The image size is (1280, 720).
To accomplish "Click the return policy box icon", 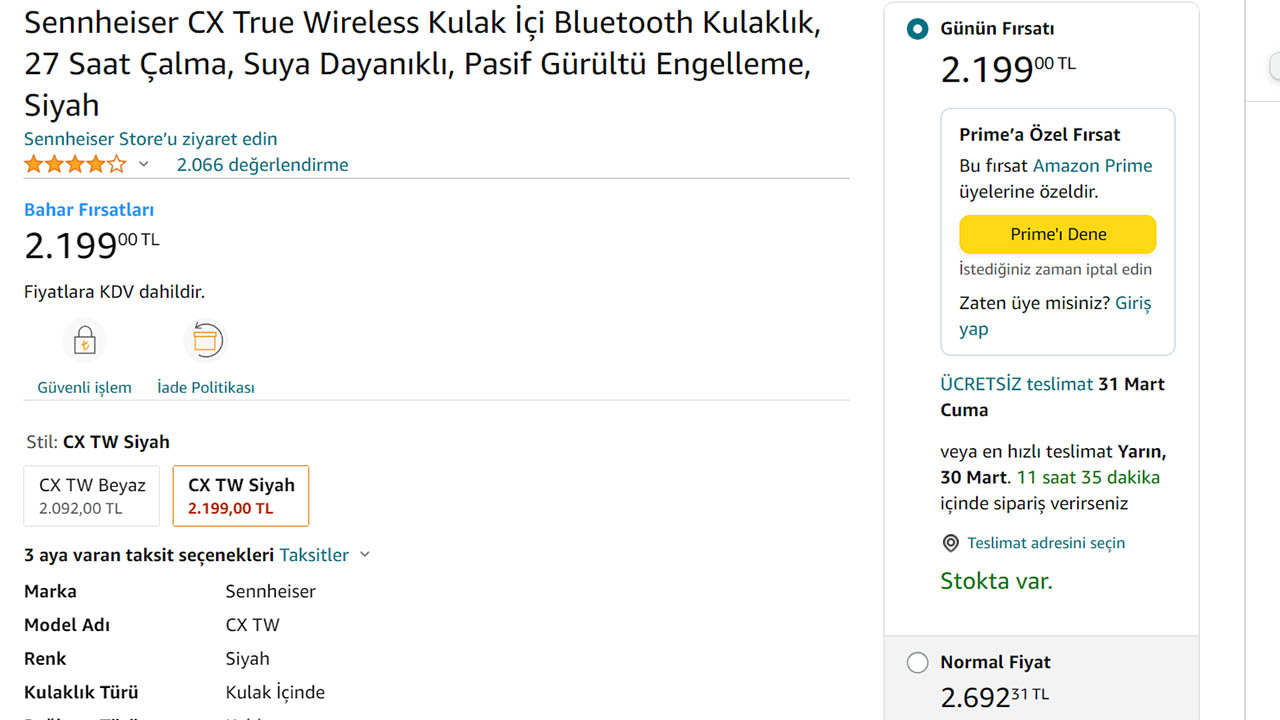I will coord(205,341).
